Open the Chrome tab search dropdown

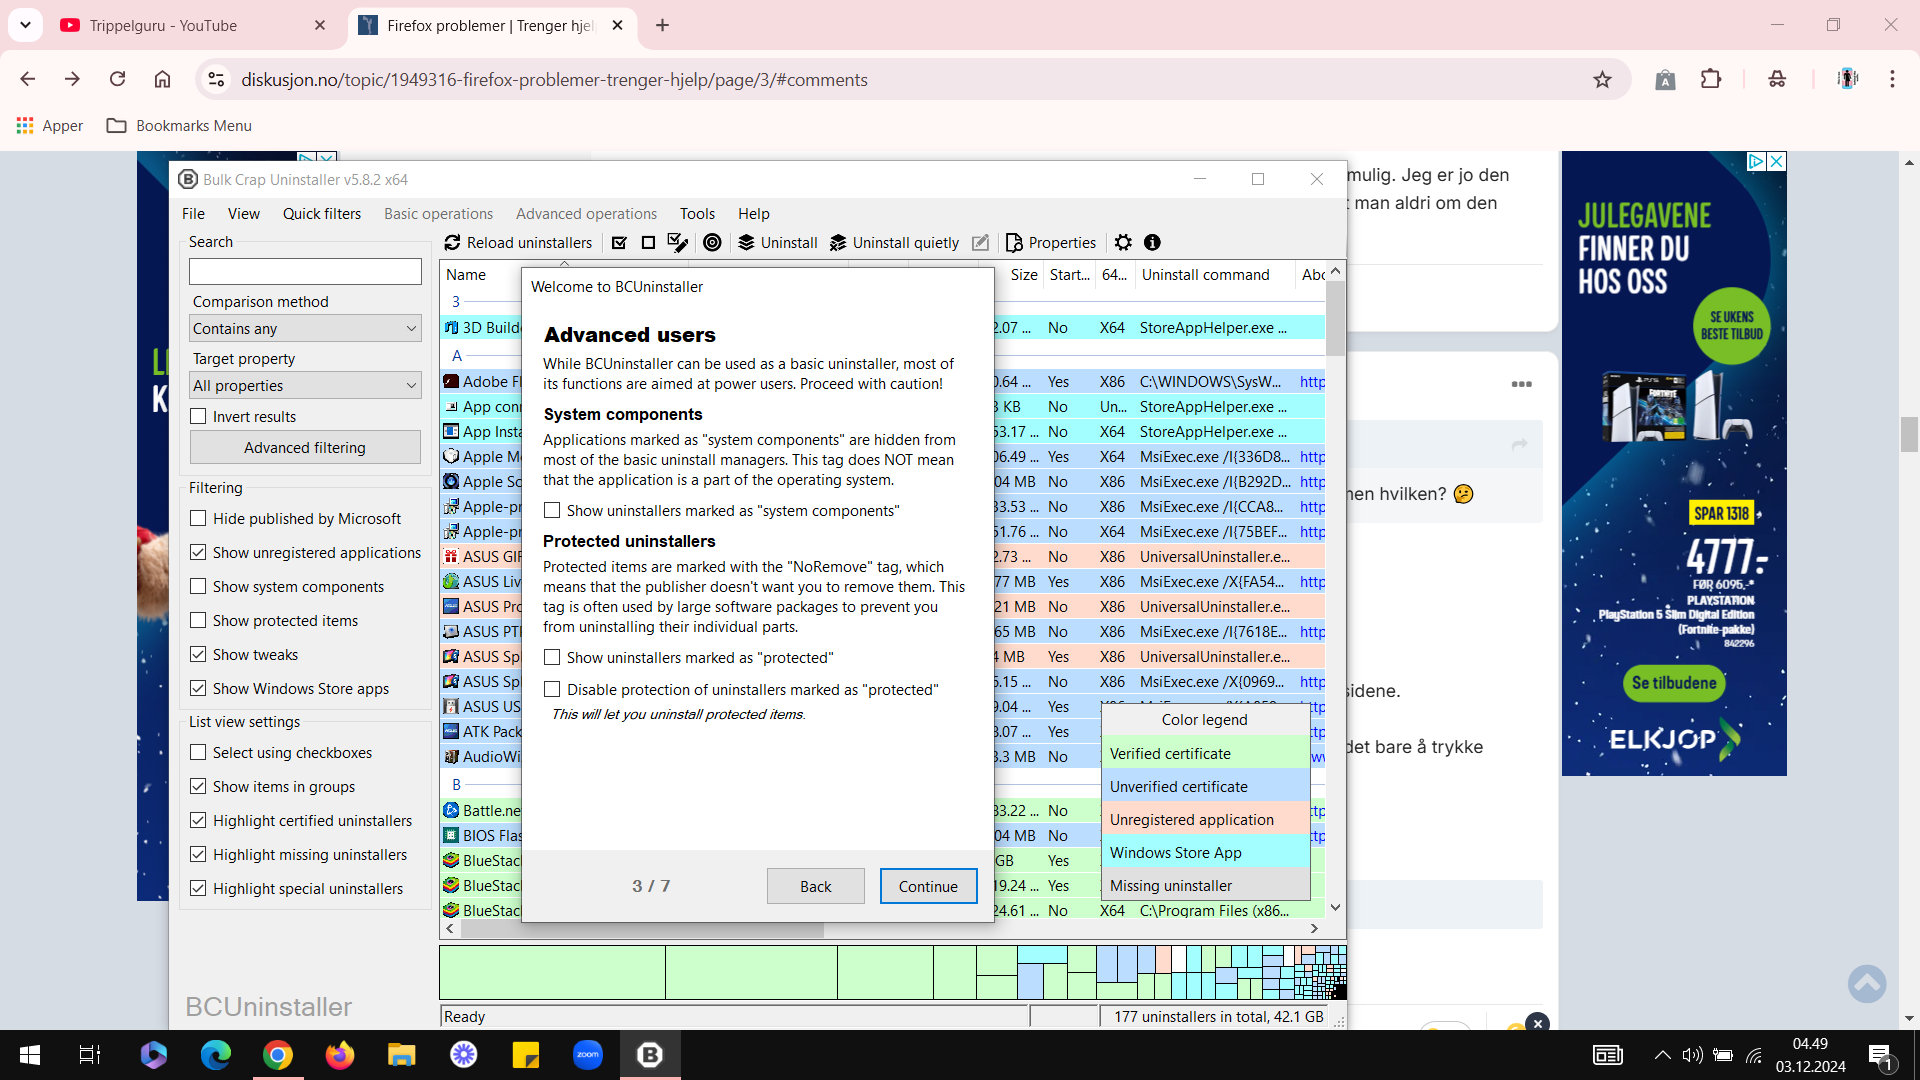(25, 25)
